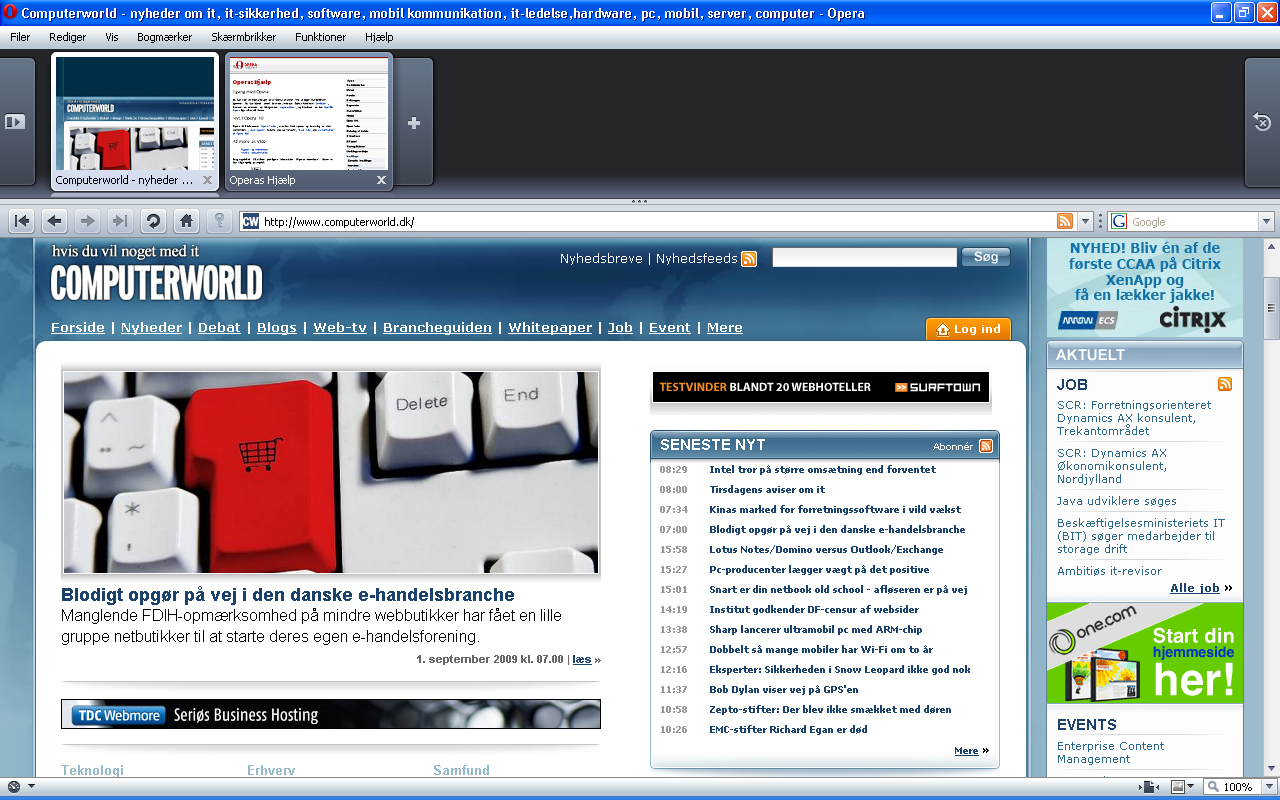Click the Rewind navigation button
Screen dimensions: 1280x800
pos(22,221)
